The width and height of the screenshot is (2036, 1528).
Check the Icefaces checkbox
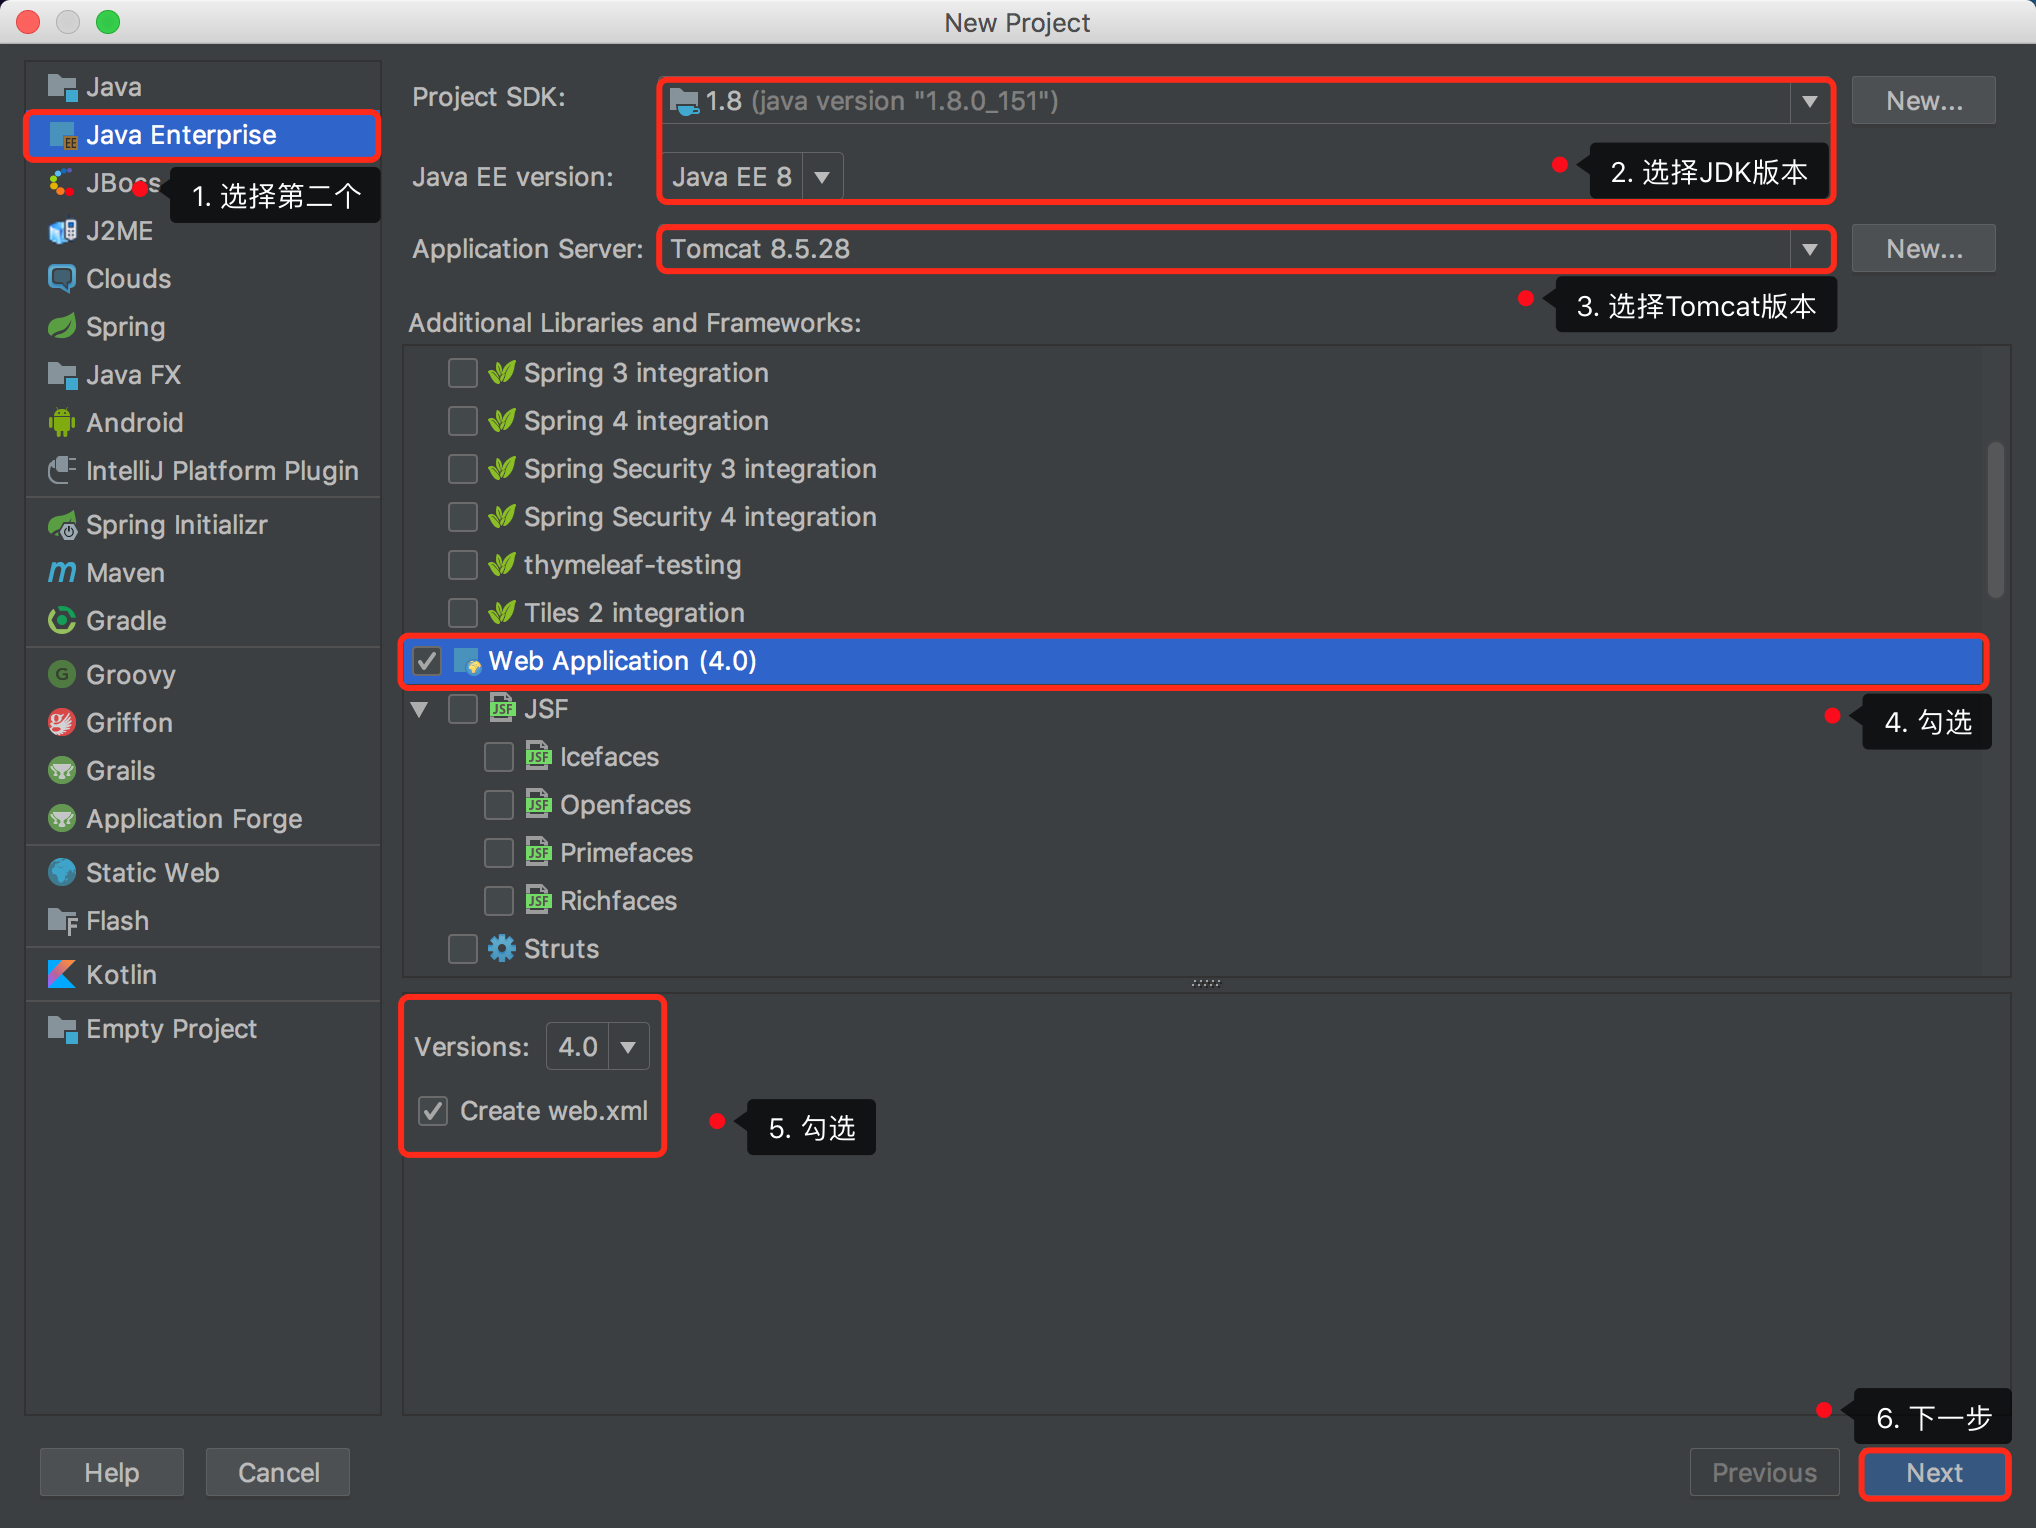pos(499,757)
